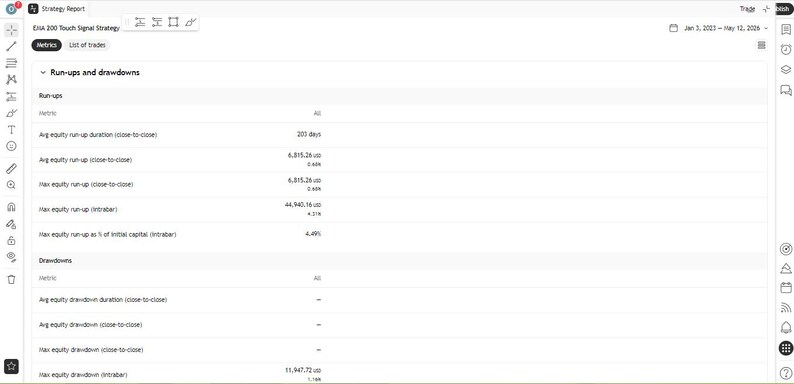Click Max equity drawdown (close-to-close) label
The width and height of the screenshot is (794, 384).
[x=91, y=350]
